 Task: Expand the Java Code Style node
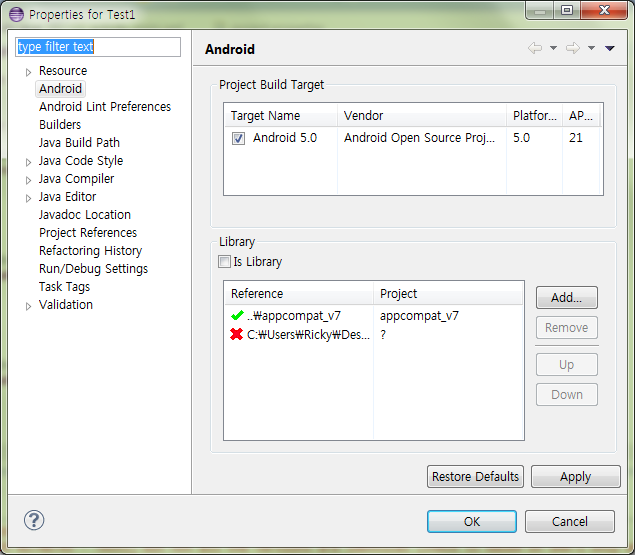[x=28, y=162]
